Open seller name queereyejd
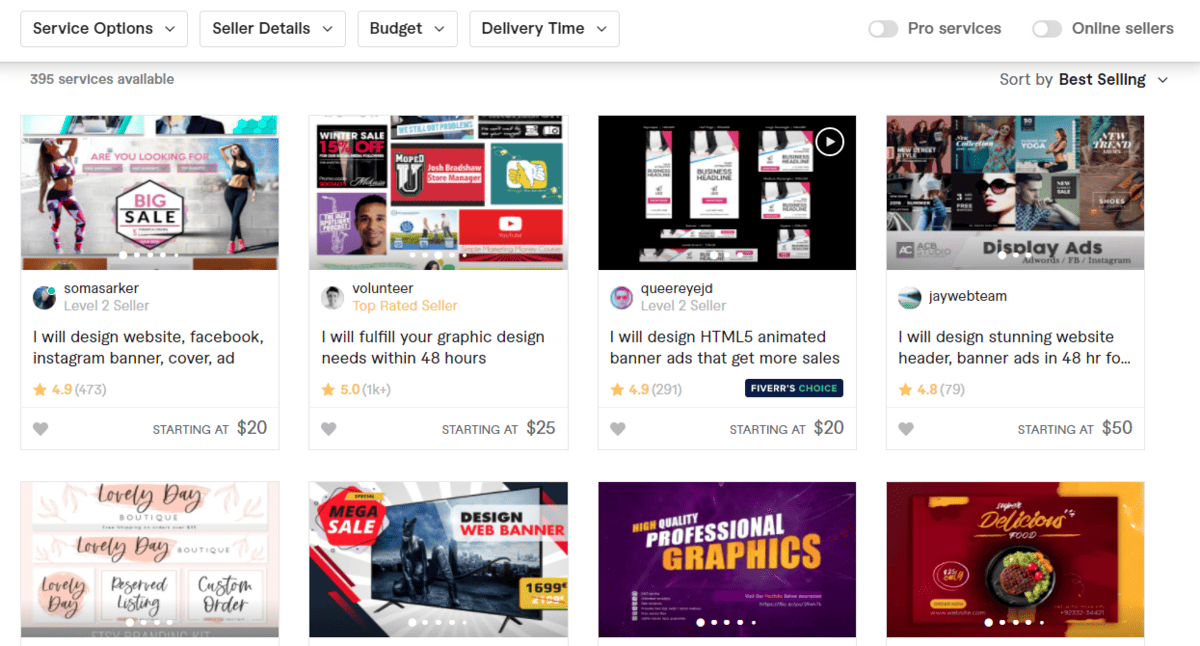Viewport: 1200px width, 646px height. [677, 288]
